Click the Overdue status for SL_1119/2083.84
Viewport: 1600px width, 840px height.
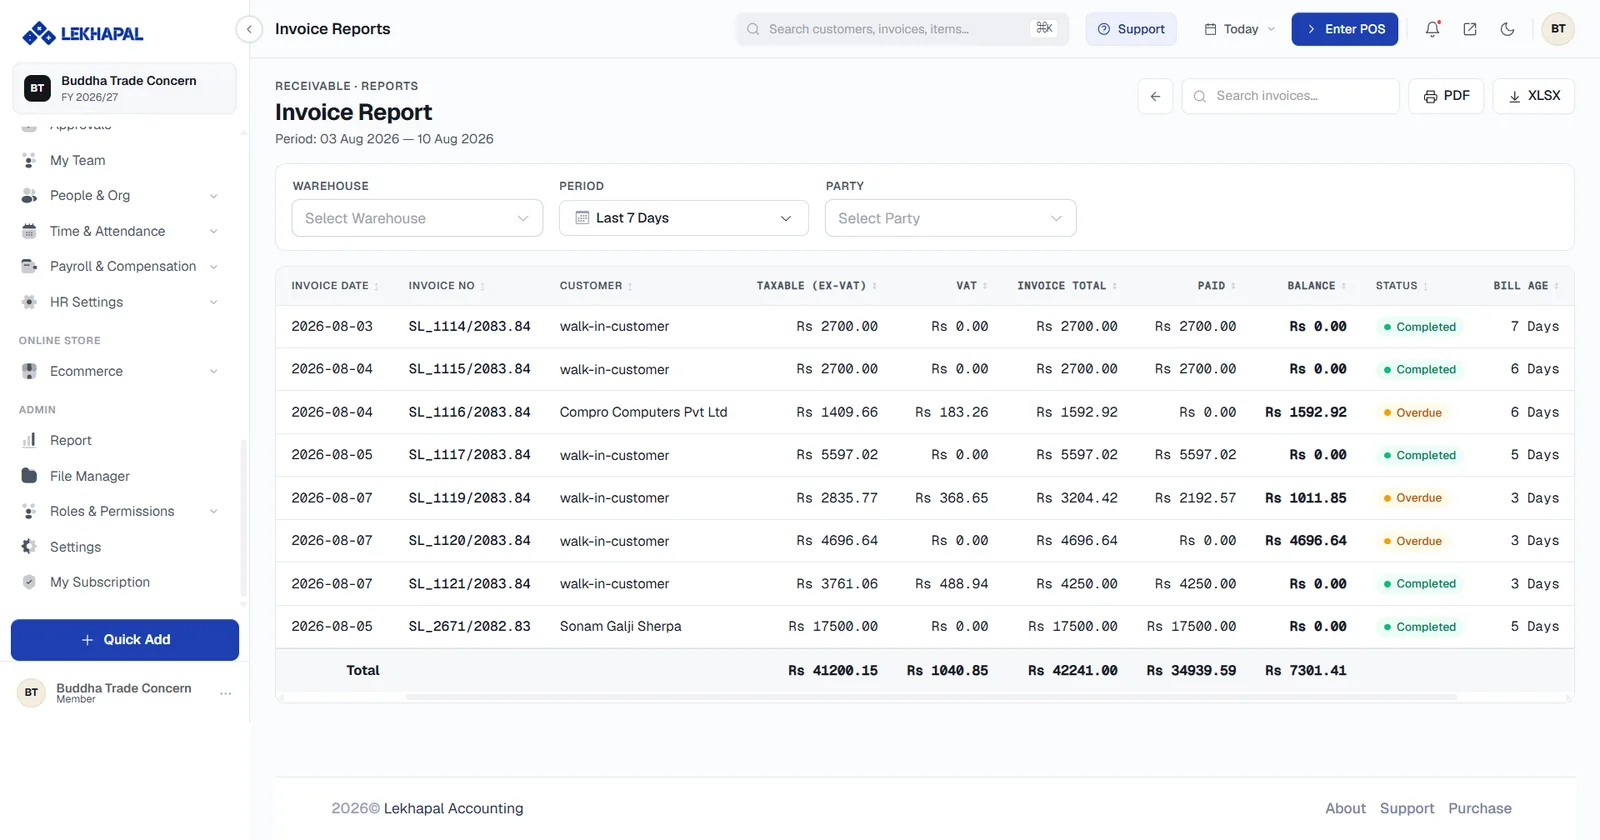point(1412,498)
